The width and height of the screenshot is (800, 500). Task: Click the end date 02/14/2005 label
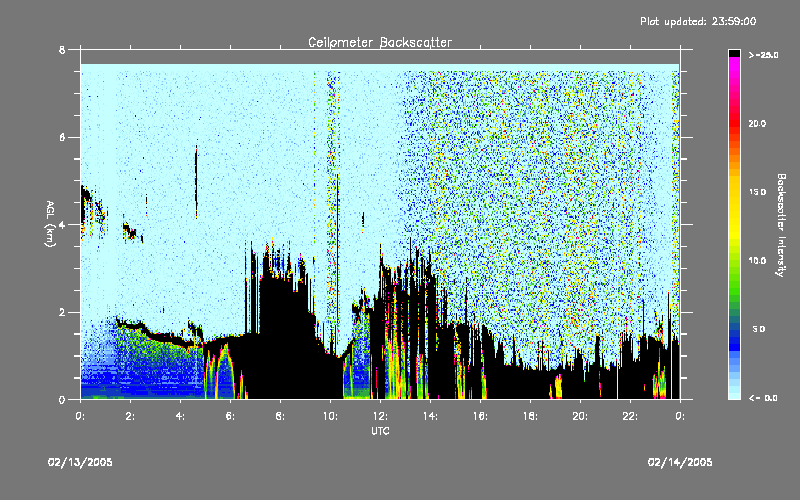pyautogui.click(x=680, y=462)
